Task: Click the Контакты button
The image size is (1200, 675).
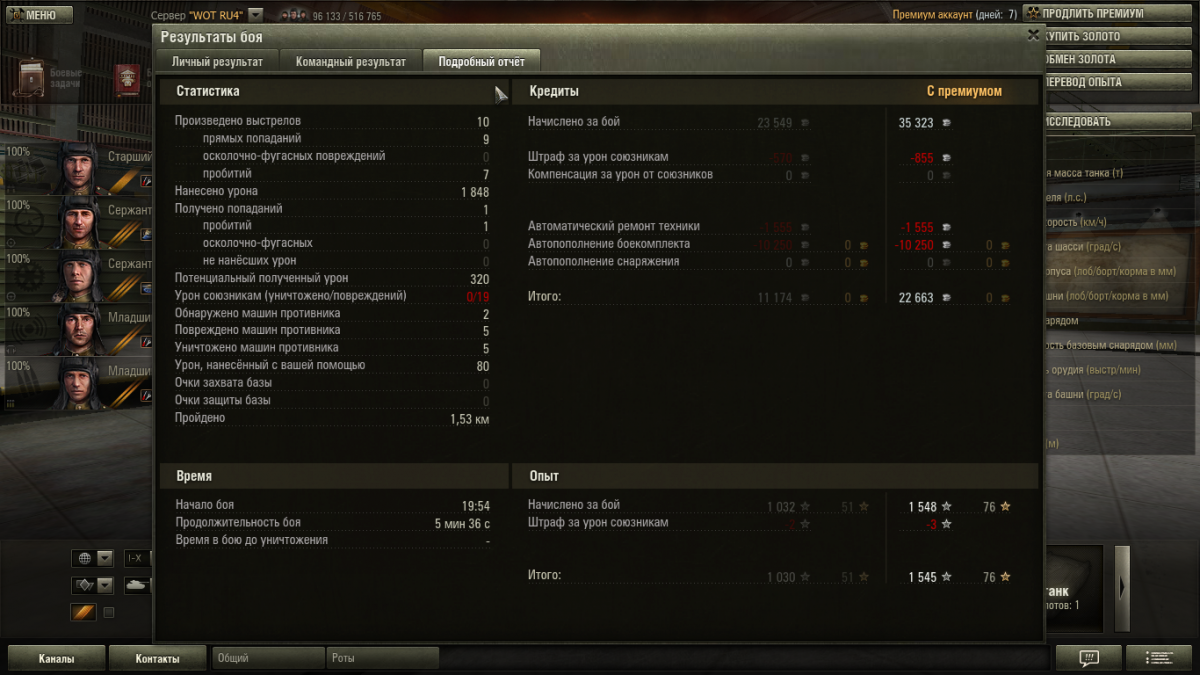Action: 158,659
